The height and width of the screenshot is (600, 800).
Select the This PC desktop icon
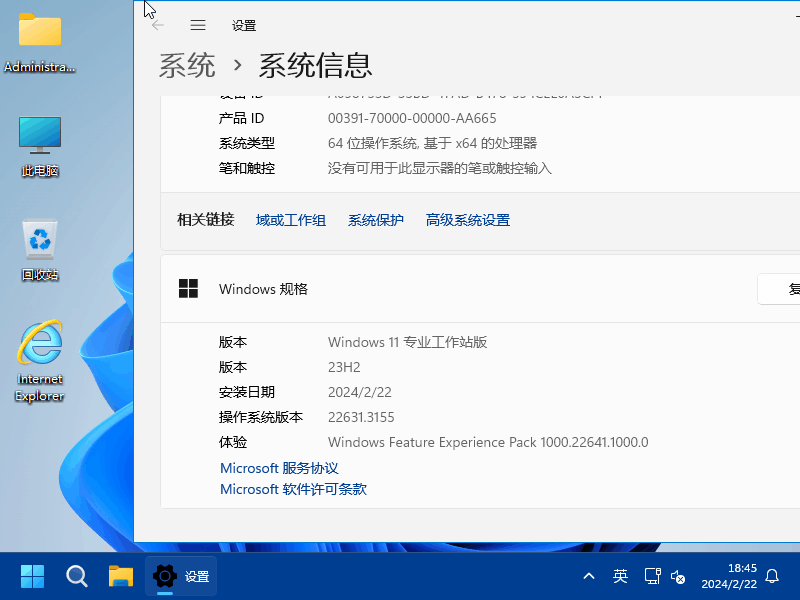40,147
